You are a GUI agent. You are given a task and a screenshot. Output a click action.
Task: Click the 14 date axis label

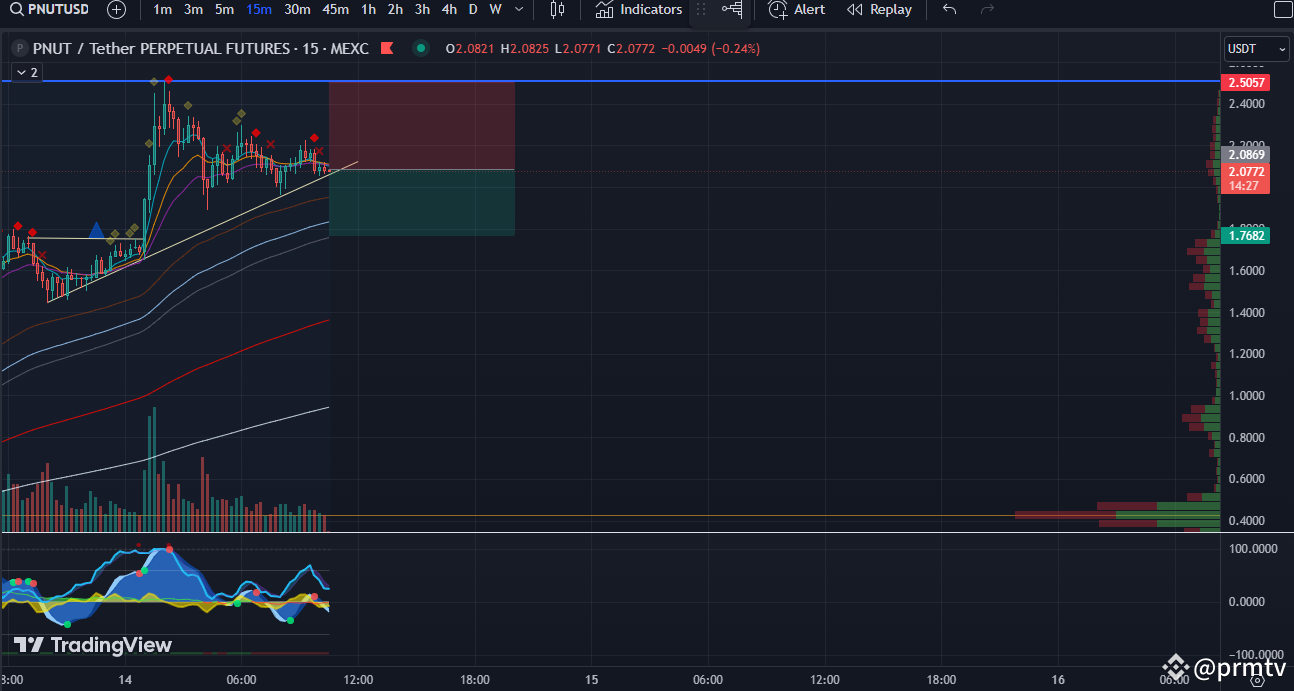[125, 680]
